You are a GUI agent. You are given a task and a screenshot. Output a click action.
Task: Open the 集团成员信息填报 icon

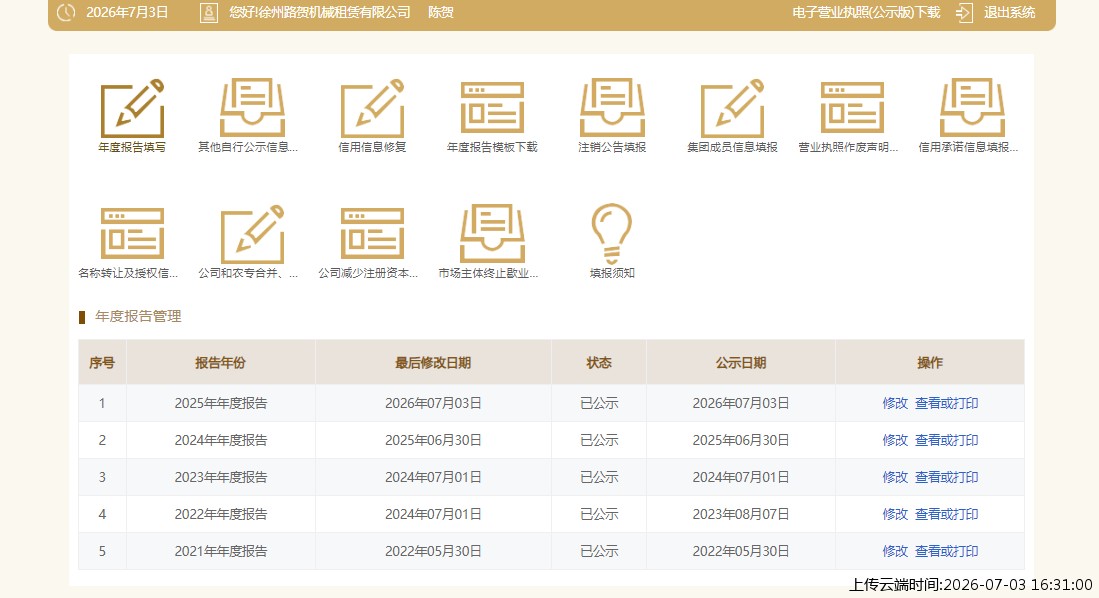pyautogui.click(x=732, y=109)
